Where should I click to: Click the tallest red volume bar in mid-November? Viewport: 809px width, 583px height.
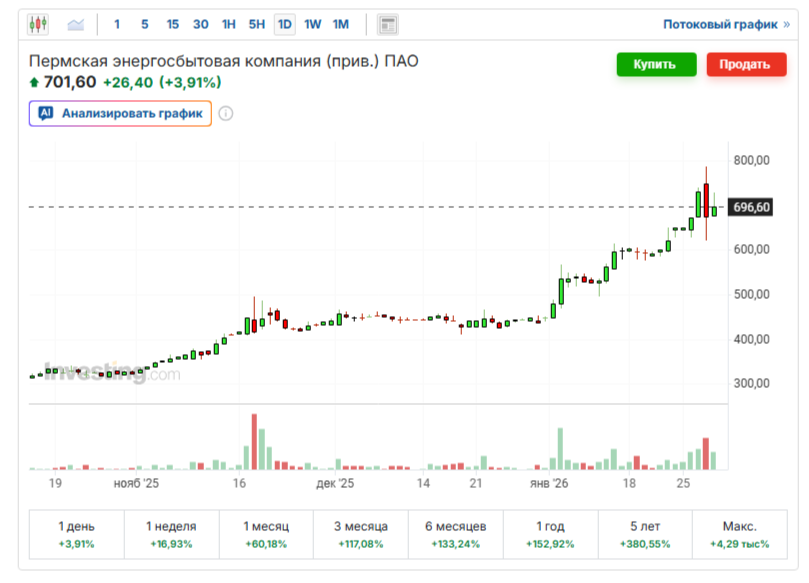coord(254,442)
